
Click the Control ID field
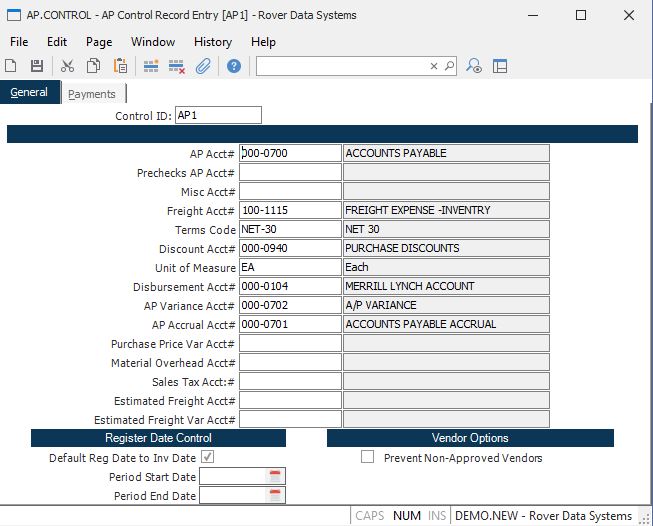click(217, 116)
